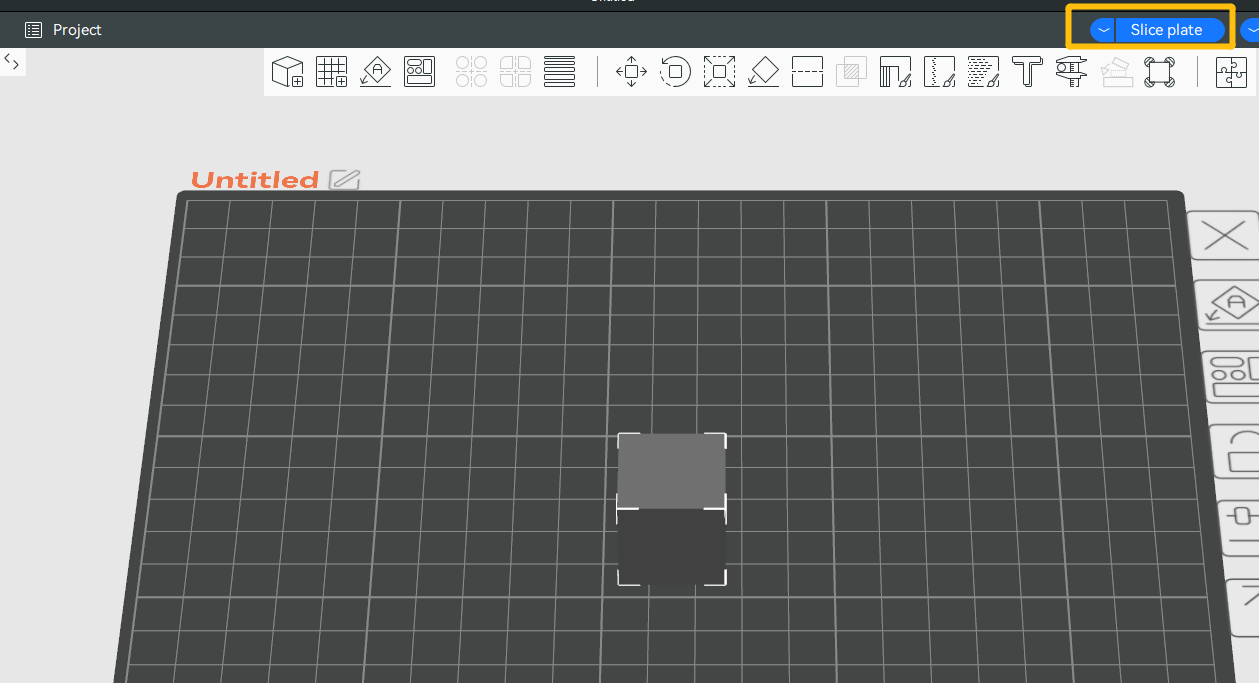The width and height of the screenshot is (1259, 683).
Task: Expand the Slice plate dropdown arrow
Action: click(x=1102, y=30)
